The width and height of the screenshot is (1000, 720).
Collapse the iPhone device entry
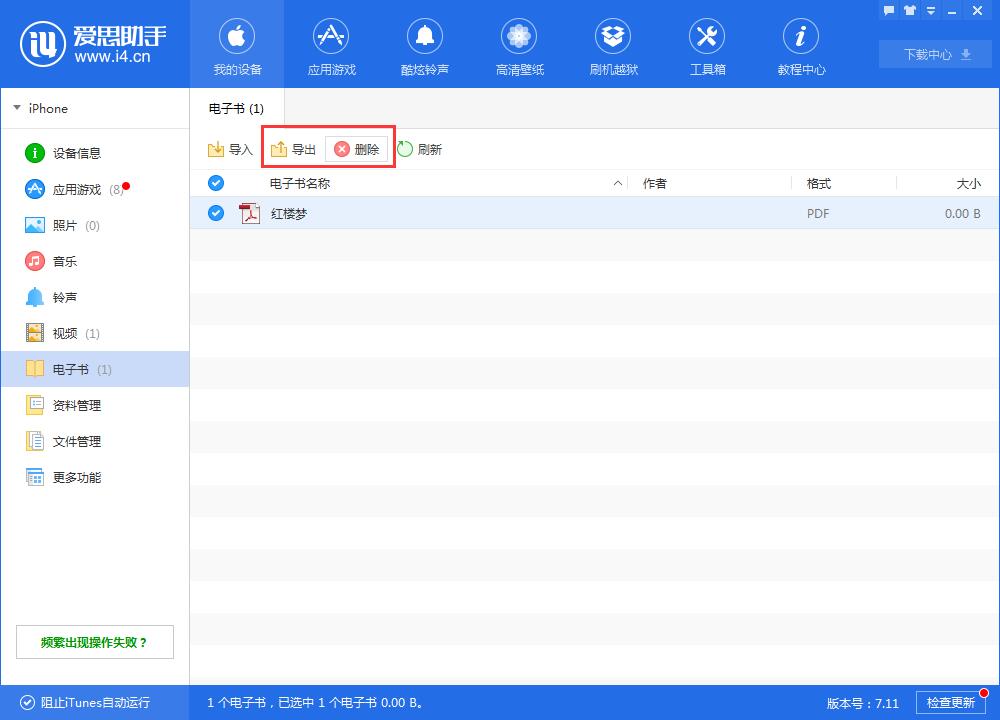coord(16,108)
